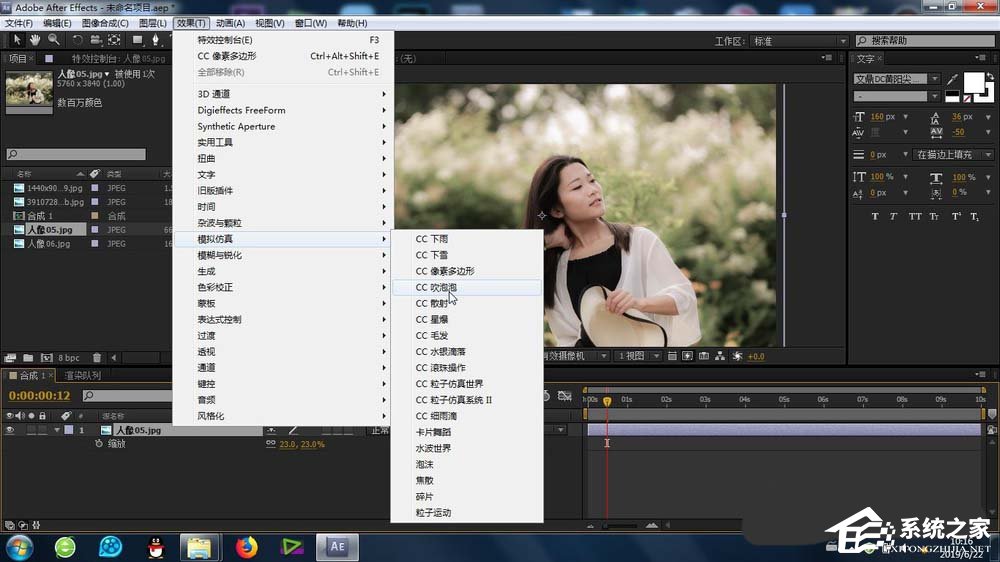This screenshot has width=1000, height=562.
Task: Toggle the eye visibility of layer 人像05.jpg
Action: [11, 430]
